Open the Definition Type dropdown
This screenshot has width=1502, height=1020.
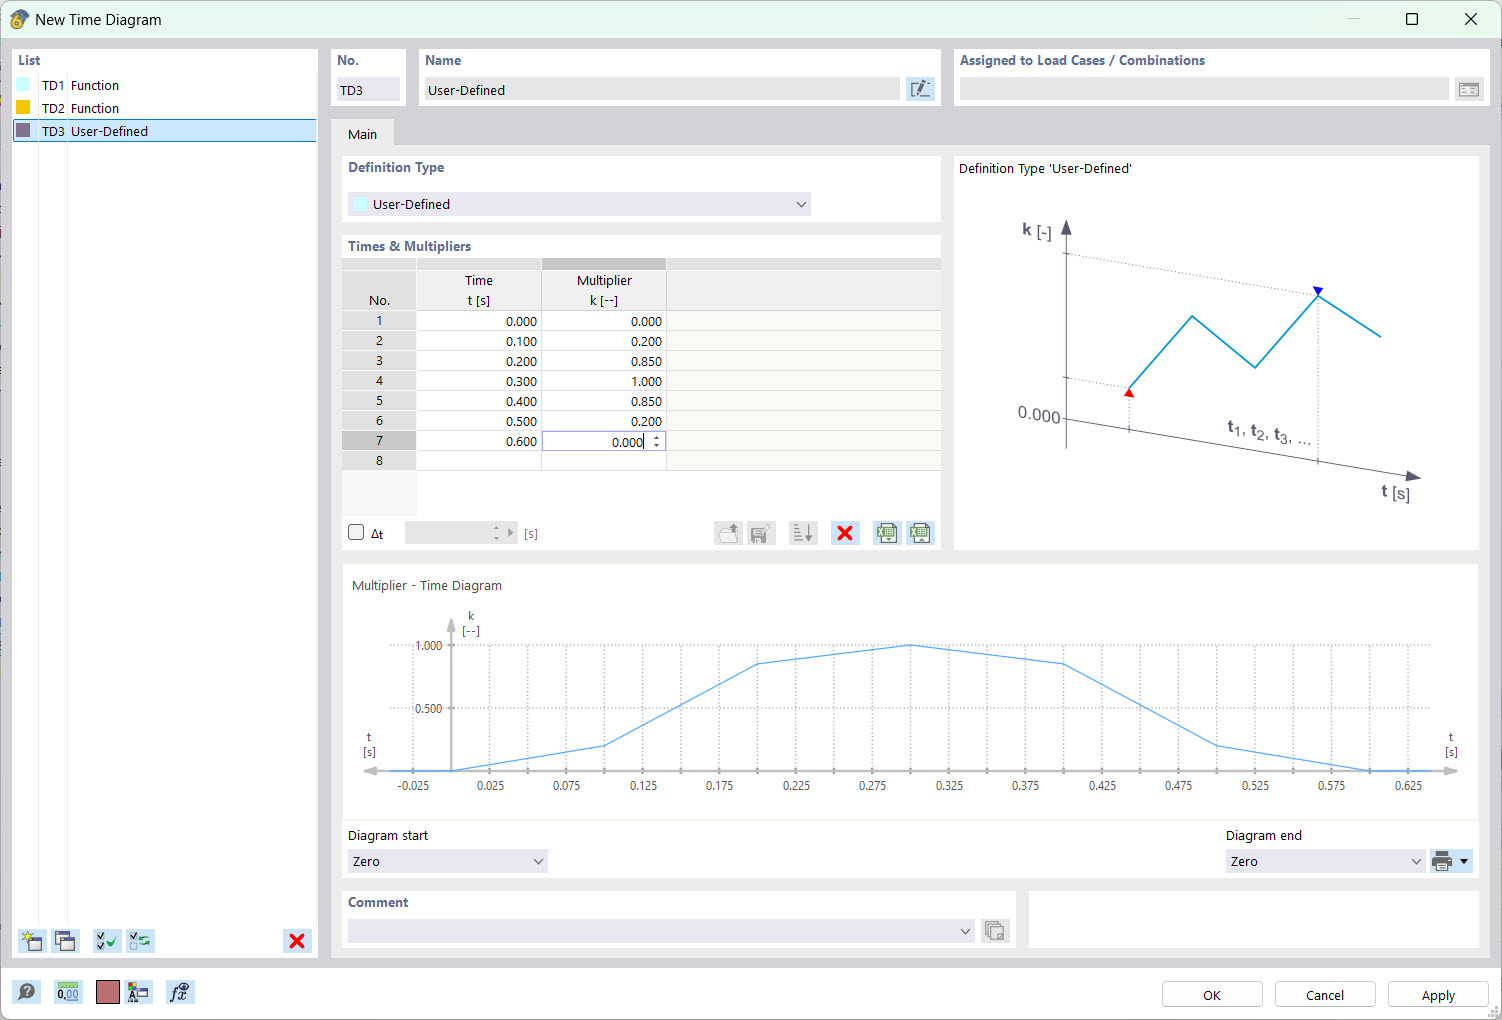point(579,204)
